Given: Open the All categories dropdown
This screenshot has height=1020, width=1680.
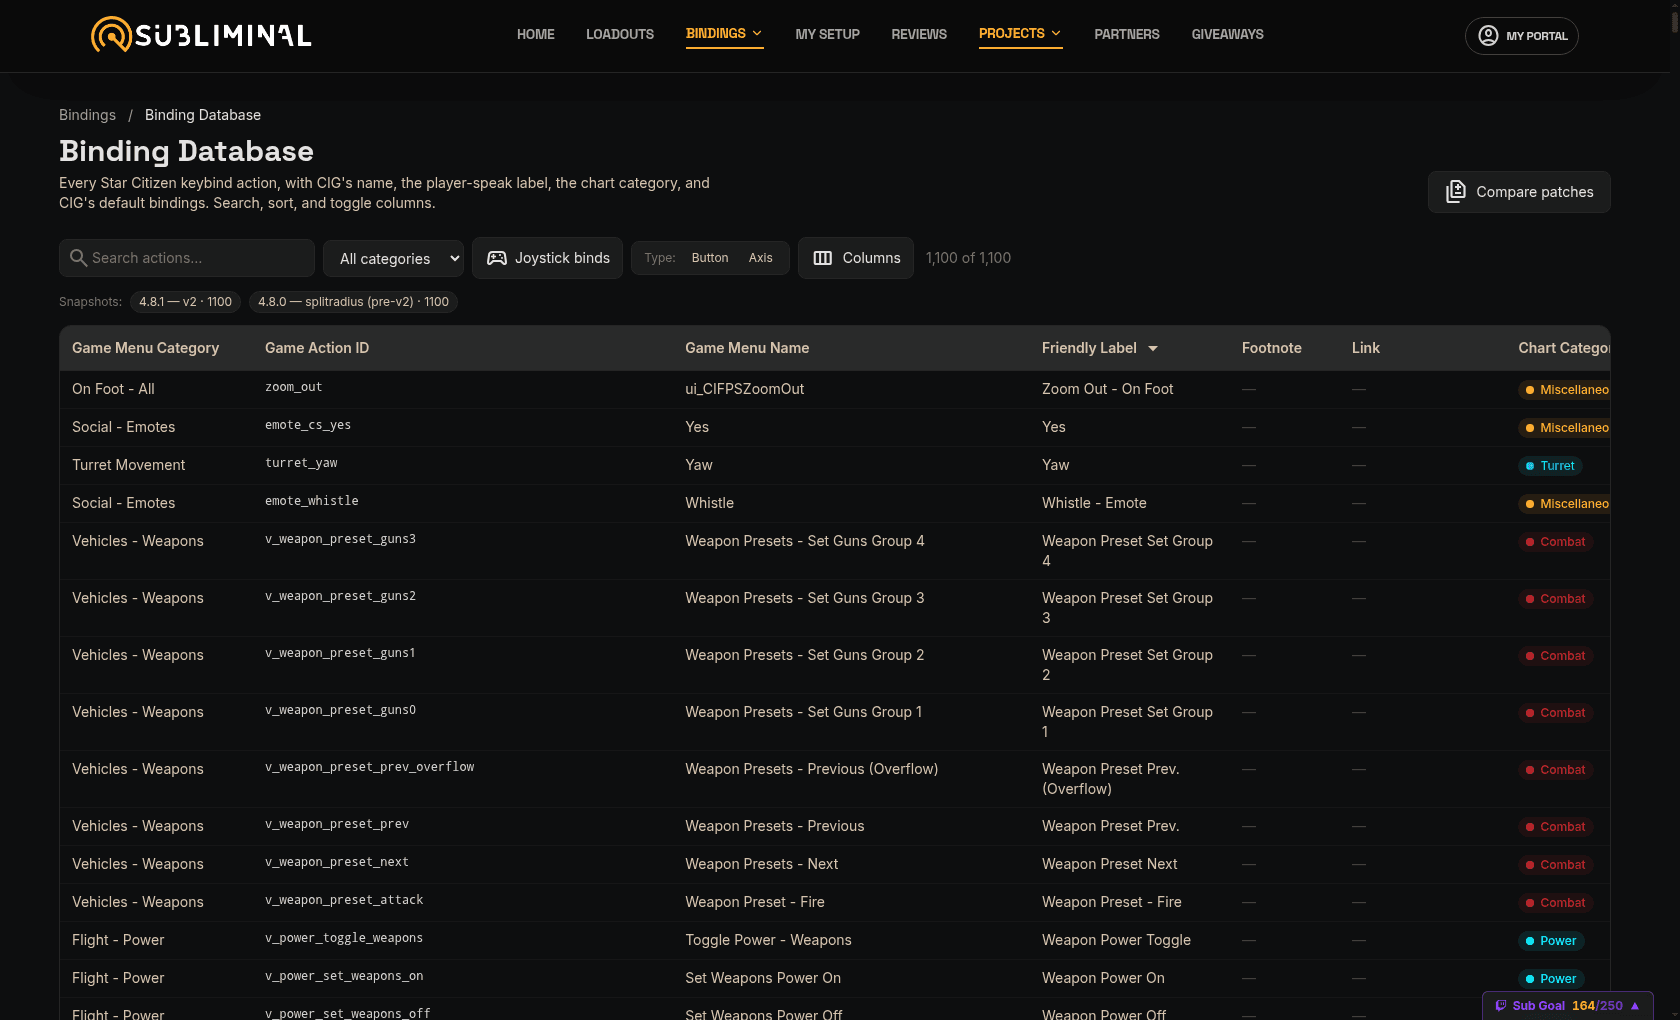Looking at the screenshot, I should pyautogui.click(x=393, y=258).
